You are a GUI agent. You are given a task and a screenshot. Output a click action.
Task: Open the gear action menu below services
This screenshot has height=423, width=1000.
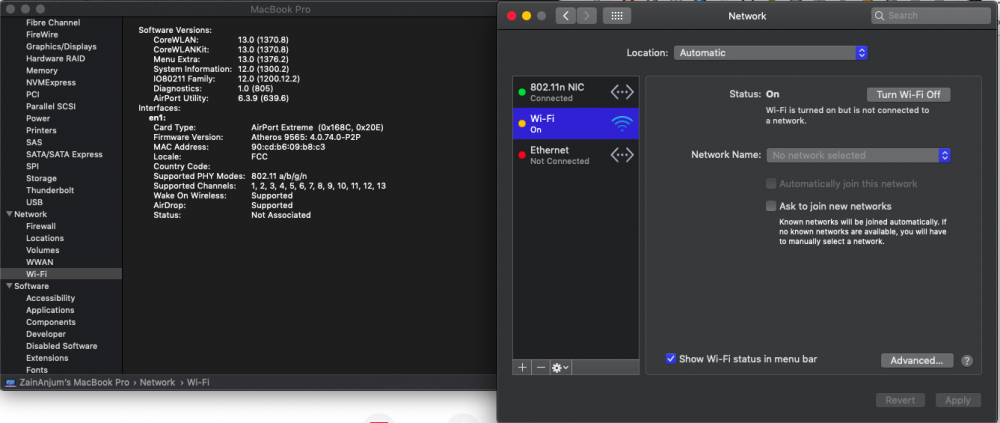click(x=561, y=367)
